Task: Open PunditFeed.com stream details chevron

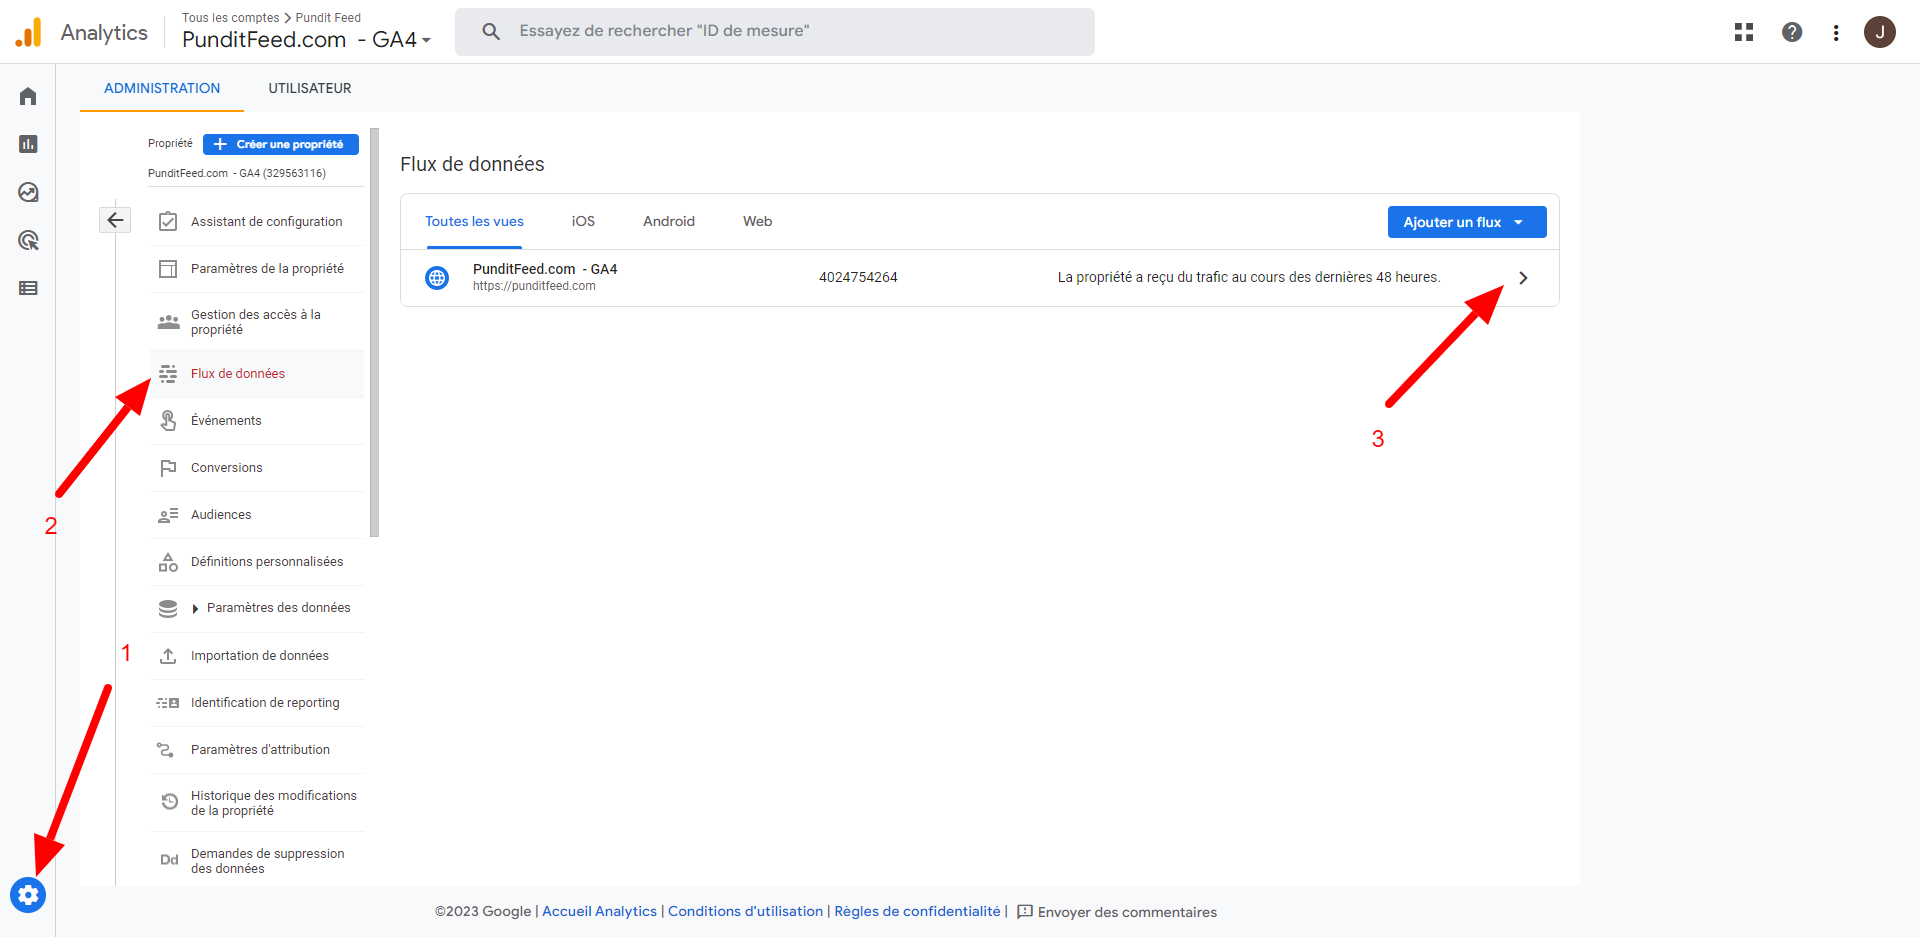Action: coord(1523,278)
